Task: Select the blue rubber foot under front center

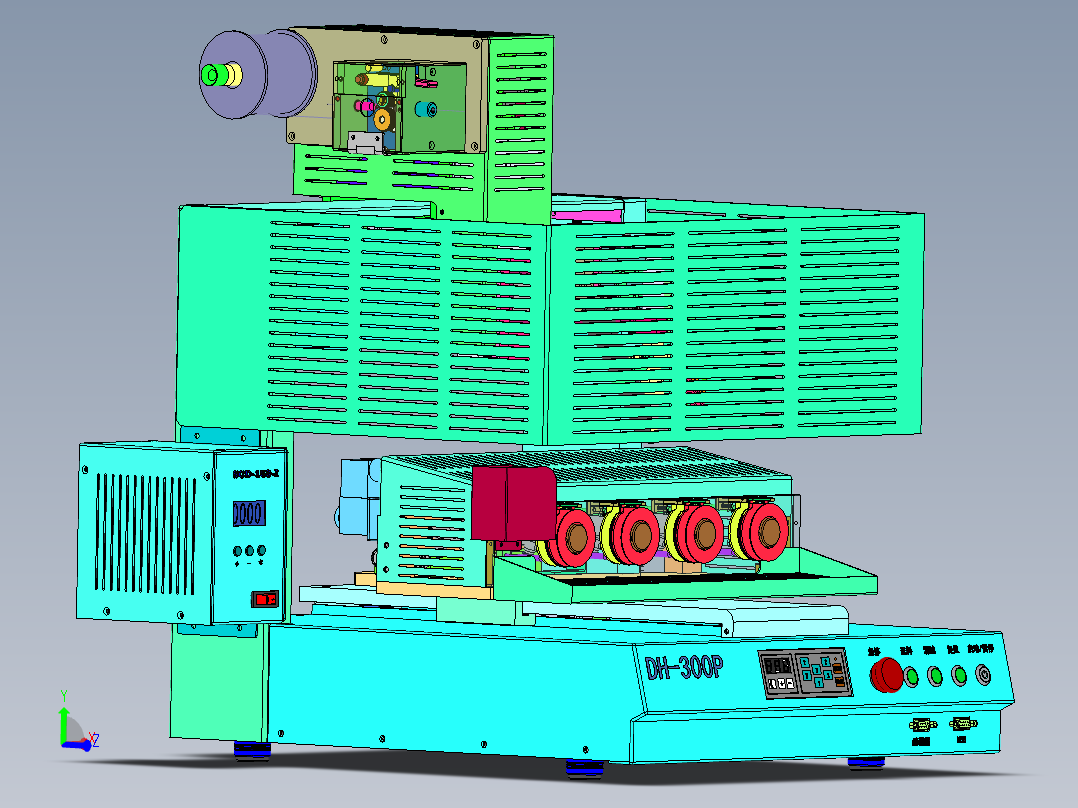Action: click(x=585, y=768)
